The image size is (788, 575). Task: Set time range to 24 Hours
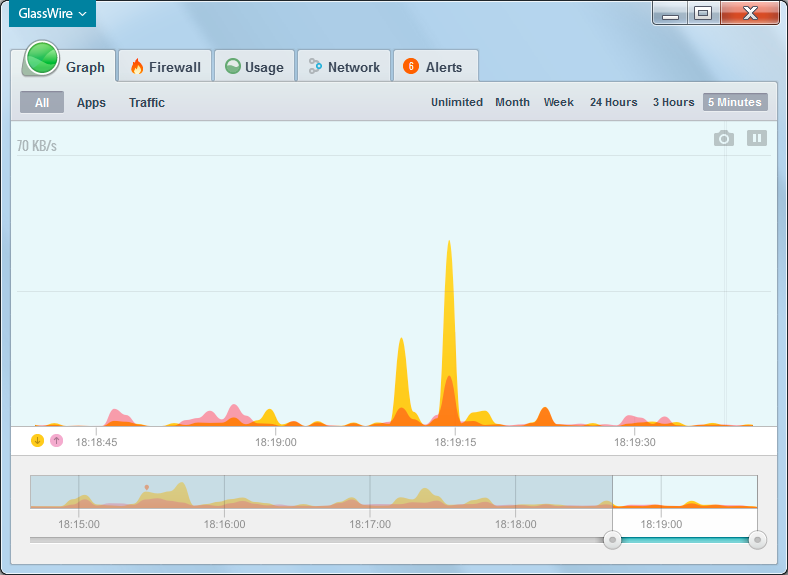click(614, 102)
